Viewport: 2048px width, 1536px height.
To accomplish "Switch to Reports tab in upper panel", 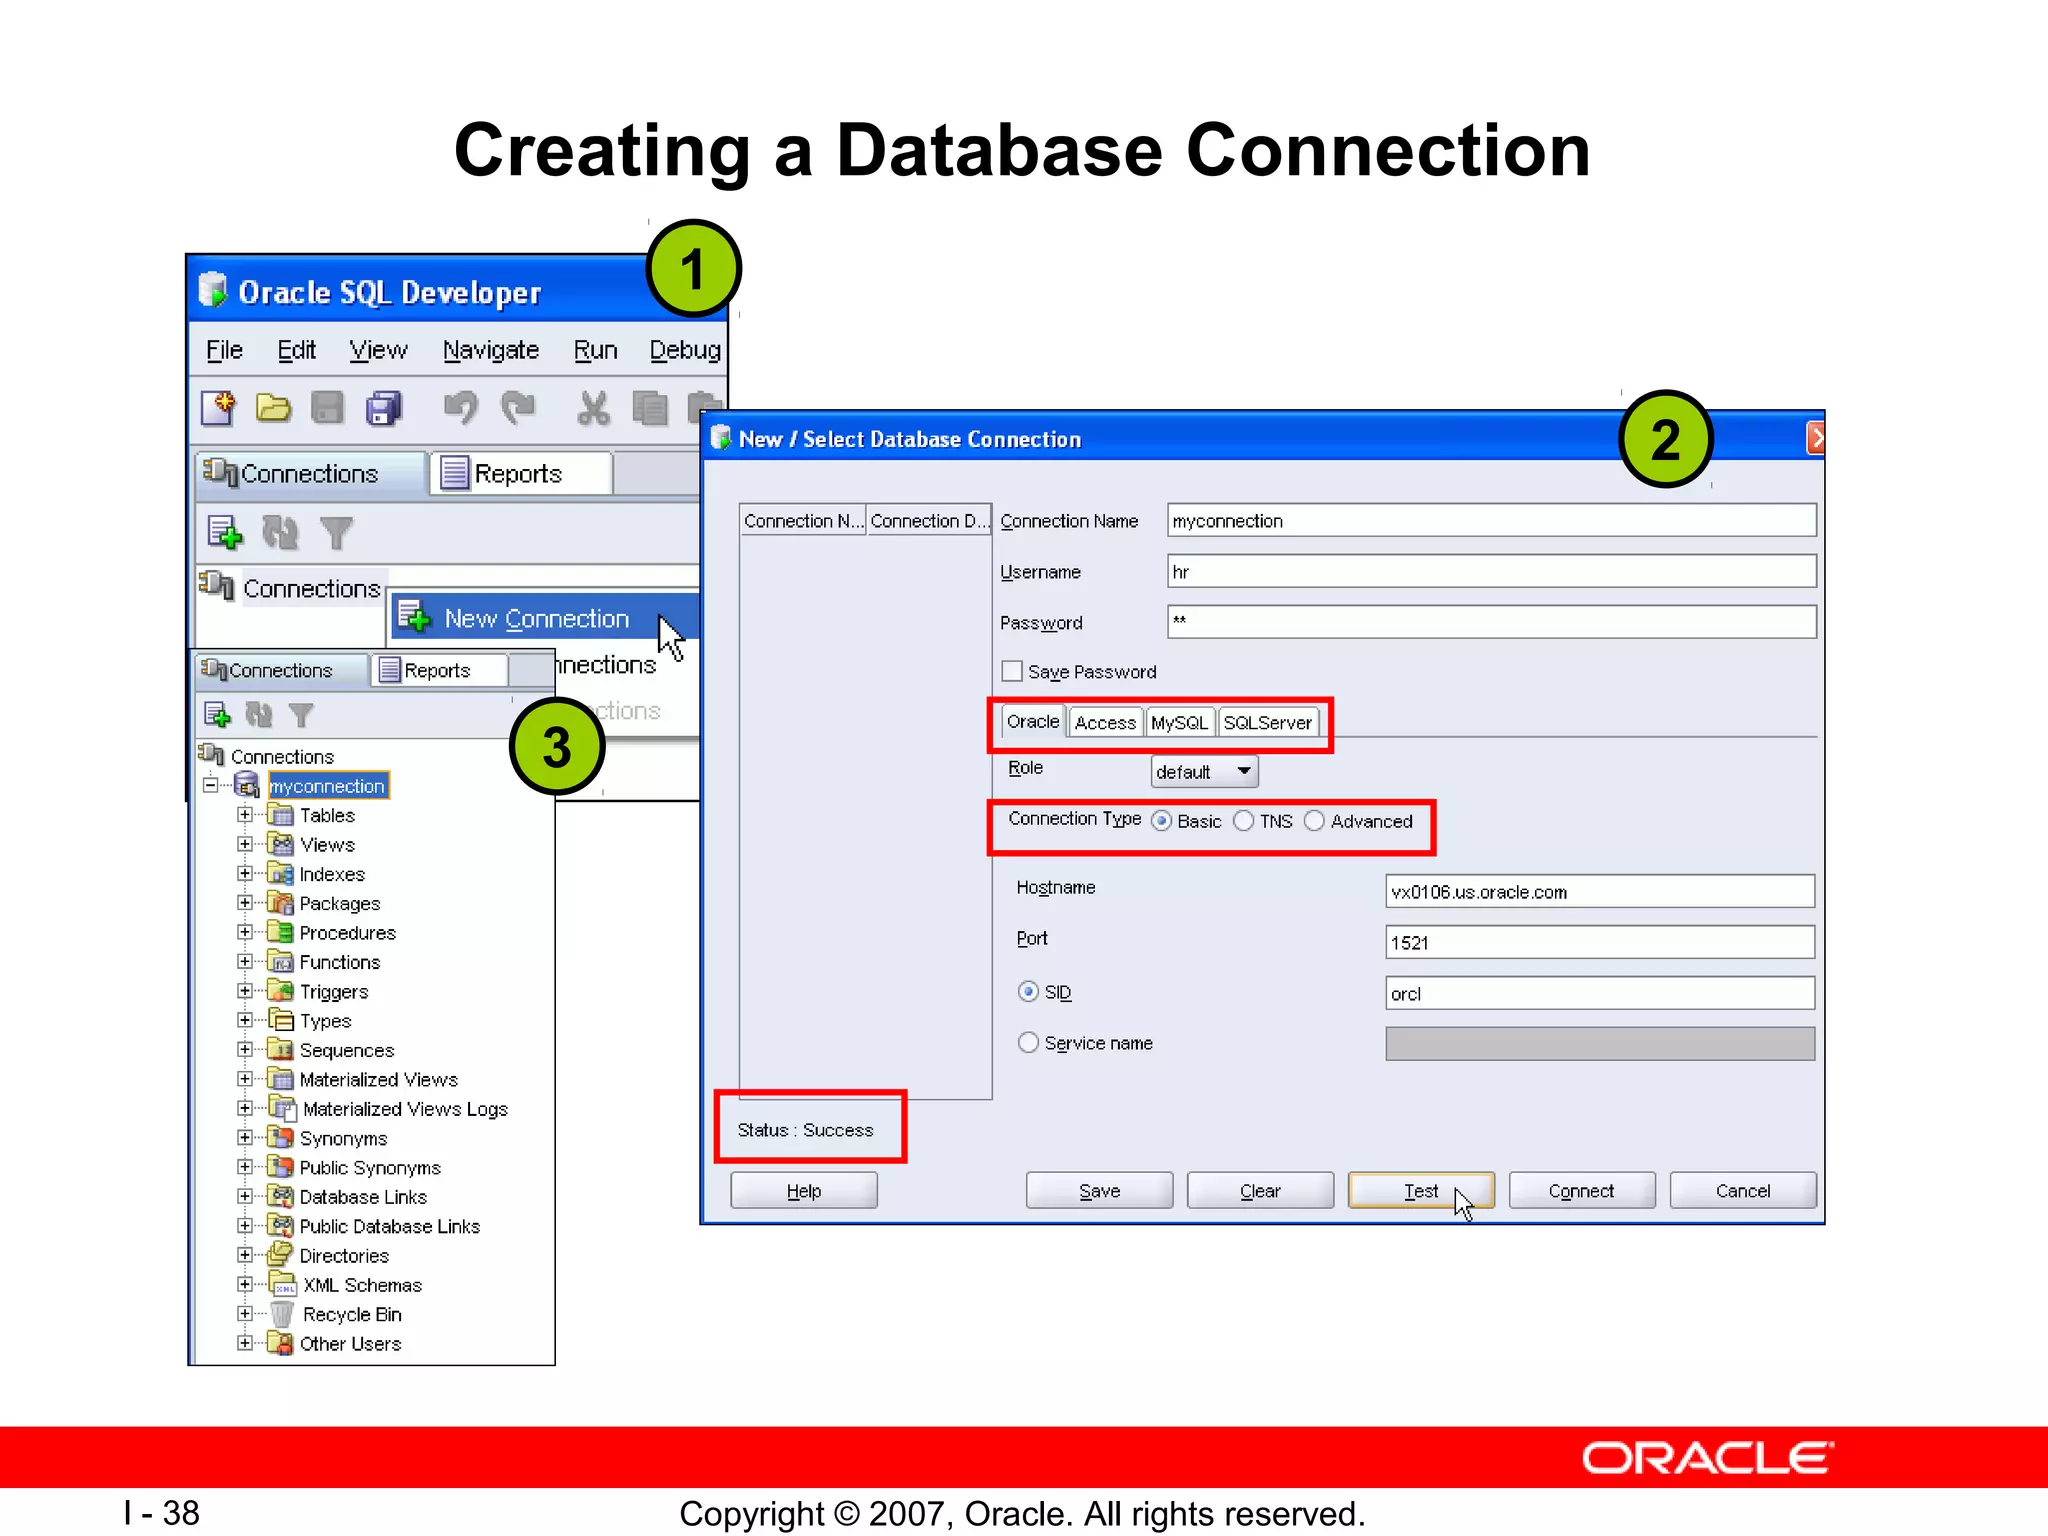I will (x=520, y=473).
